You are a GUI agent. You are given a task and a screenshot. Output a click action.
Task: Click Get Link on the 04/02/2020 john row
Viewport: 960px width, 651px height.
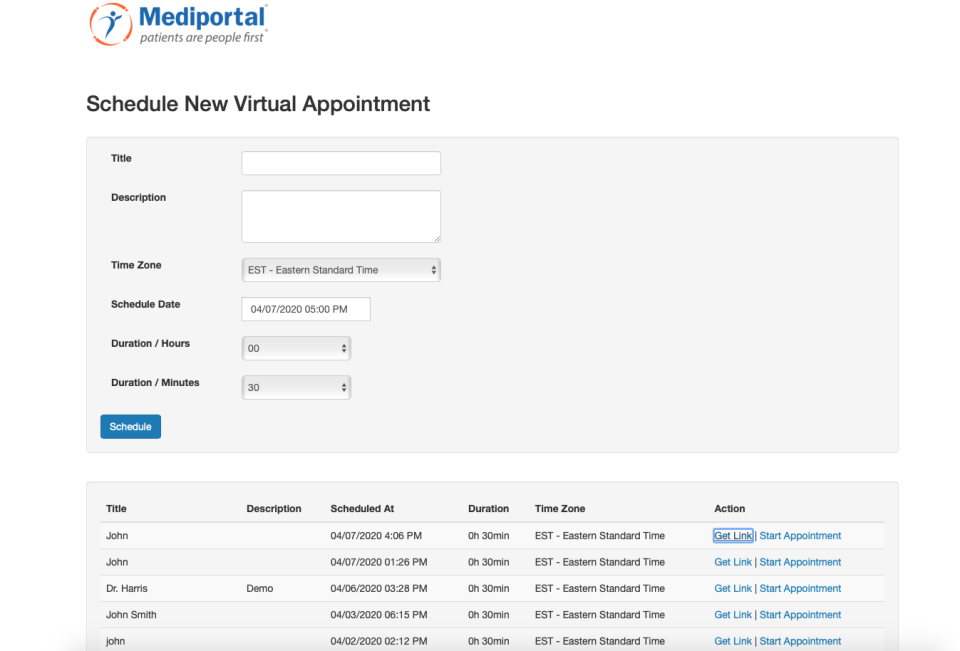(732, 640)
